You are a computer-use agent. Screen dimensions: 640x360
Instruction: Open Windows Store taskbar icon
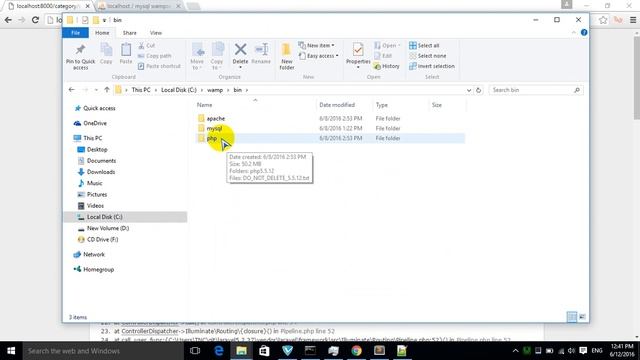coord(264,351)
